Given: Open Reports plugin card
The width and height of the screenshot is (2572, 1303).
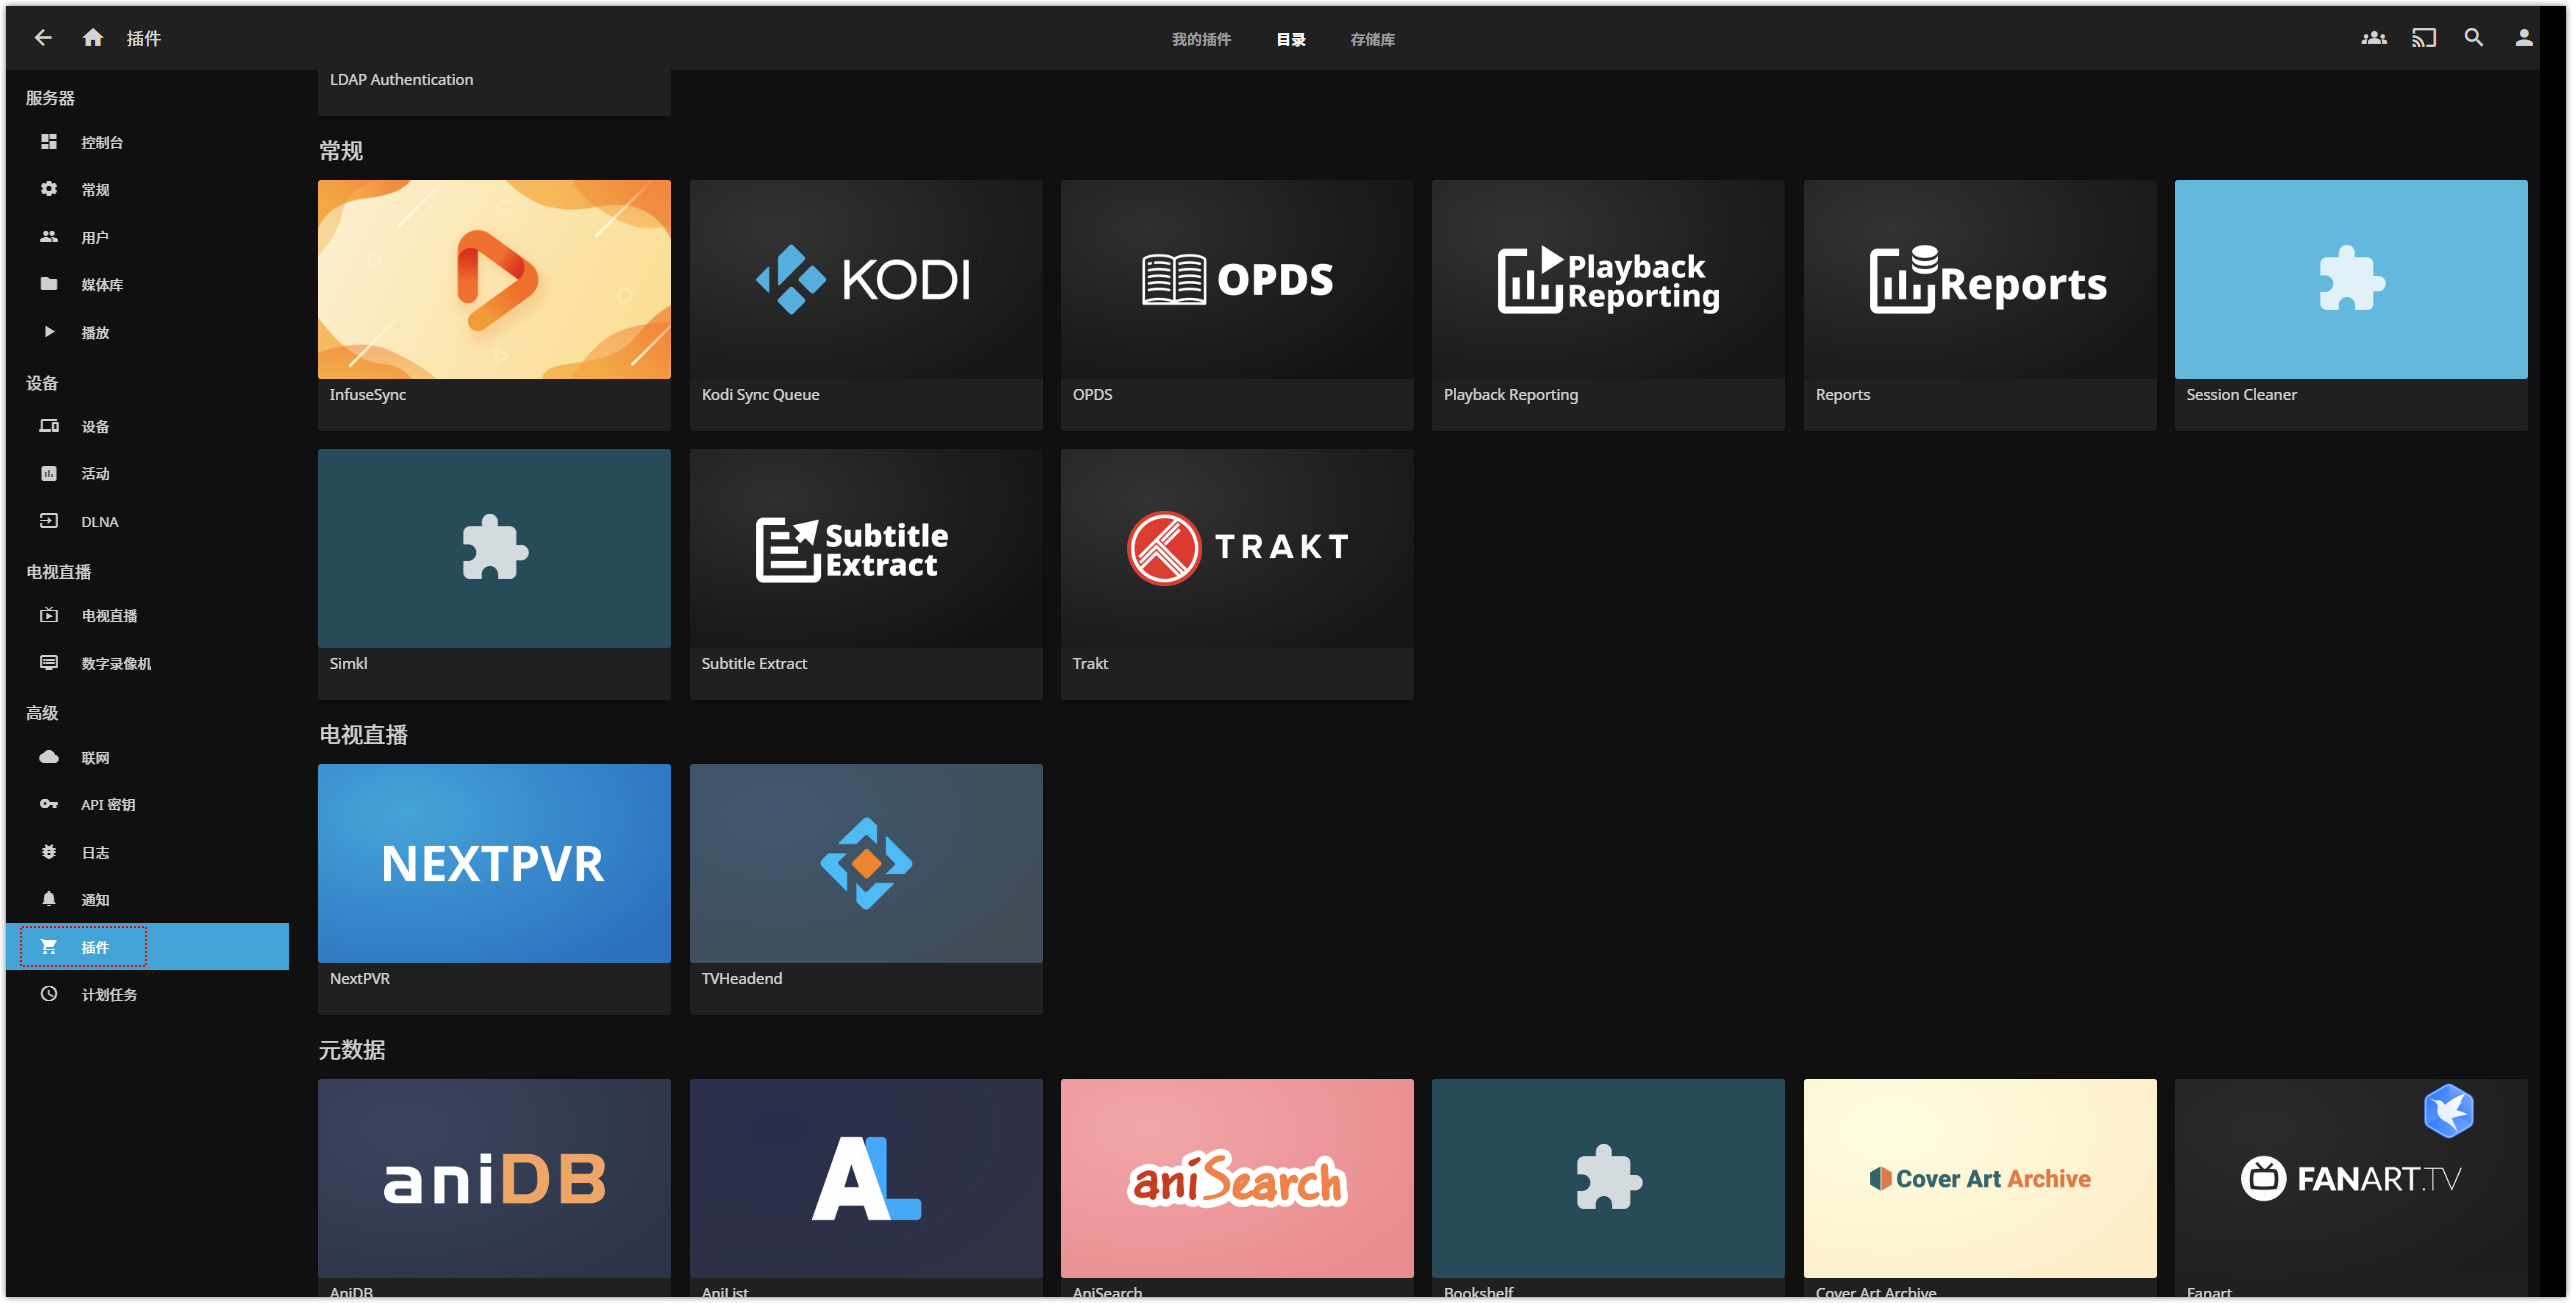Looking at the screenshot, I should pyautogui.click(x=1980, y=305).
